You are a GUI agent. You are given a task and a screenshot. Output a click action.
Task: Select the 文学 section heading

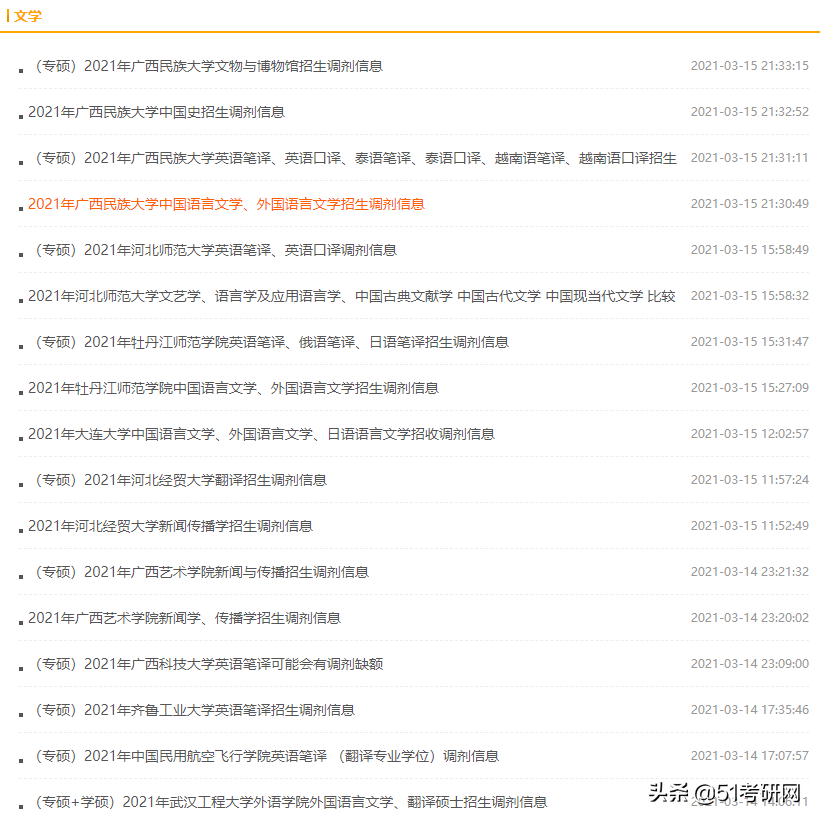30,16
